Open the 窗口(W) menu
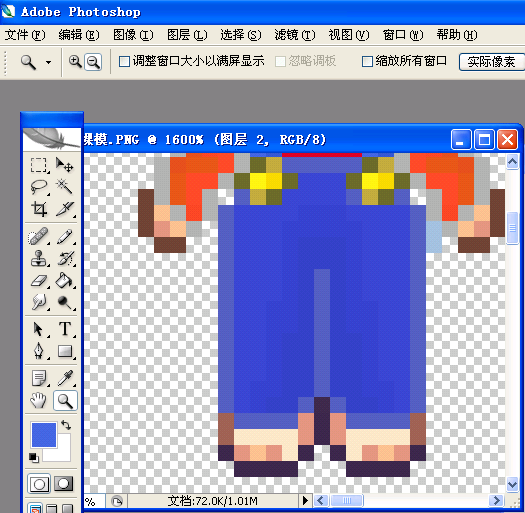Viewport: 525px width, 513px height. click(403, 35)
